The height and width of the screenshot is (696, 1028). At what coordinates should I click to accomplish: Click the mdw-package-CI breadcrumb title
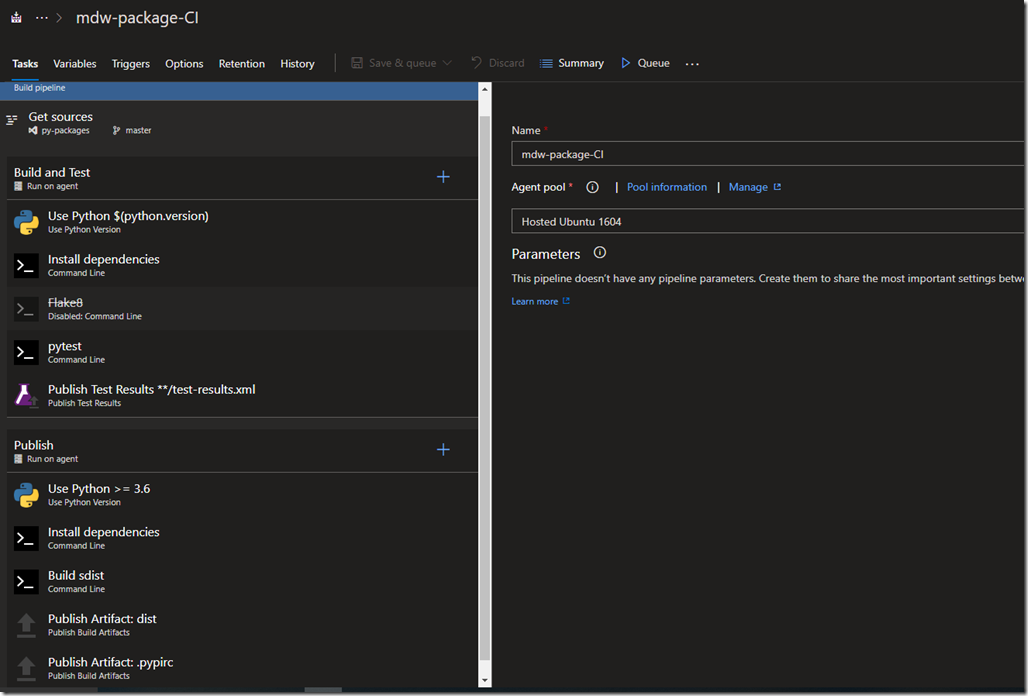click(x=137, y=18)
